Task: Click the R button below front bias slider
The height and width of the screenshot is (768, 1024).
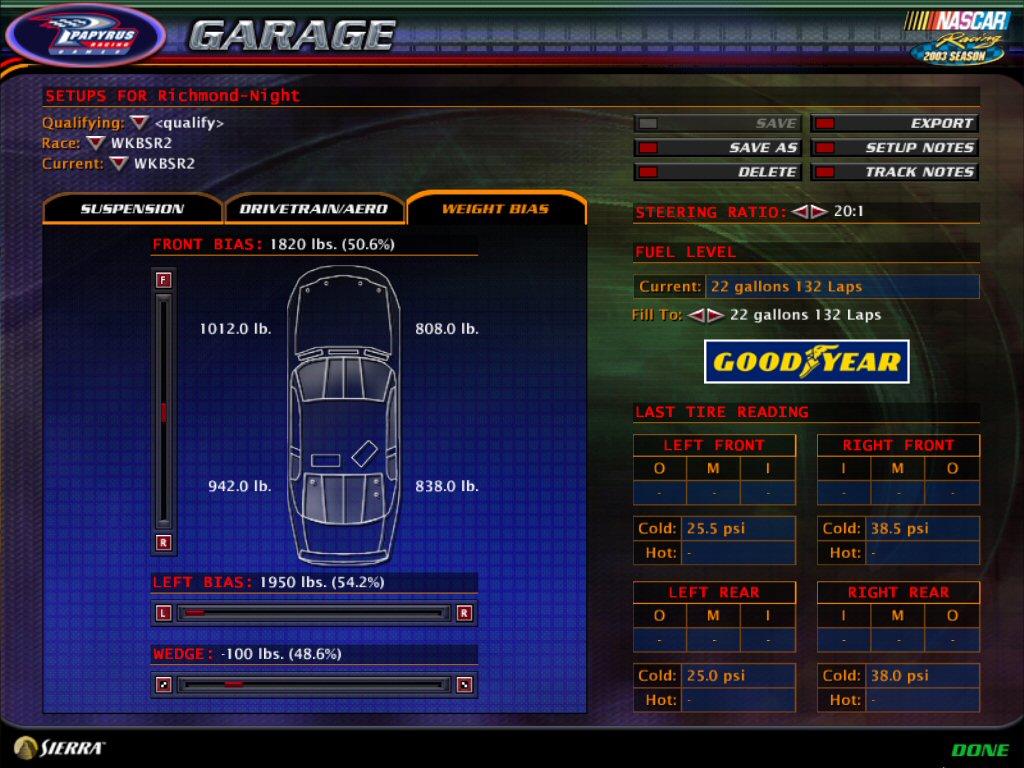Action: 164,543
